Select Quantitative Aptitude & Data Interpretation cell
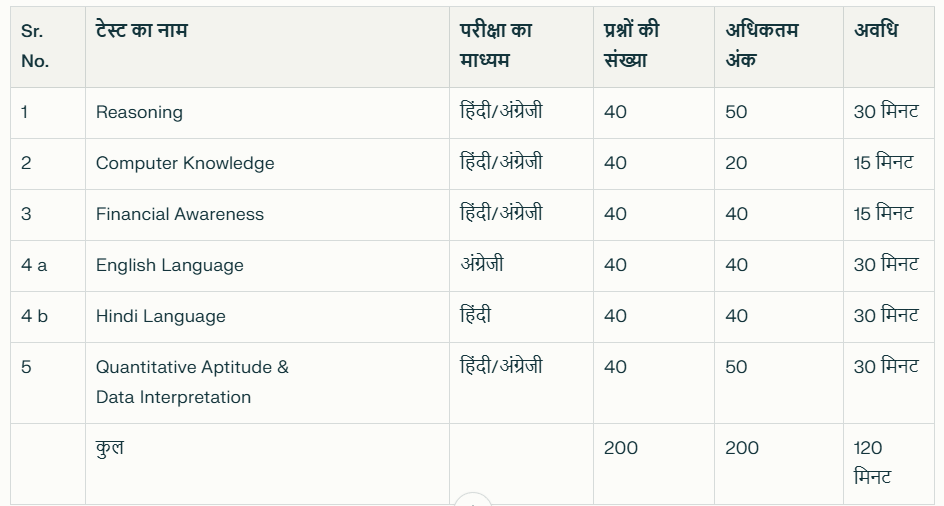The width and height of the screenshot is (944, 506). [x=192, y=382]
